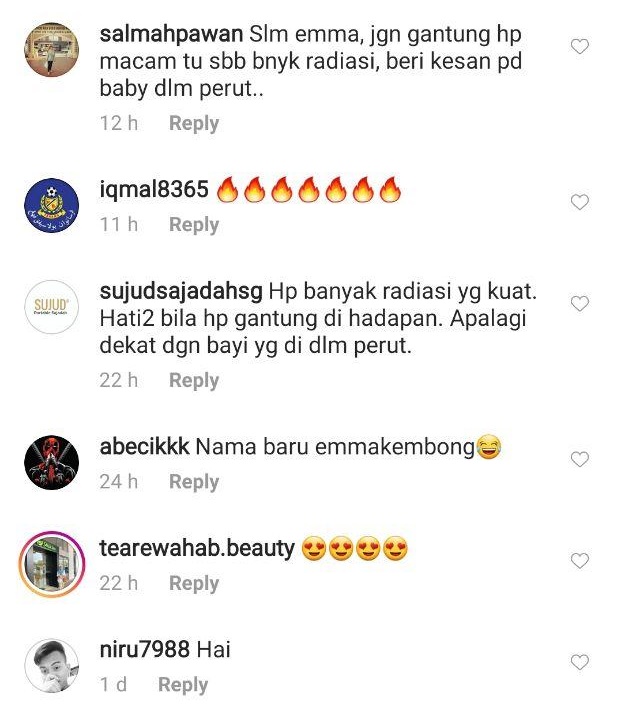
Task: Reply to abecikkk's comment
Action: [x=194, y=482]
